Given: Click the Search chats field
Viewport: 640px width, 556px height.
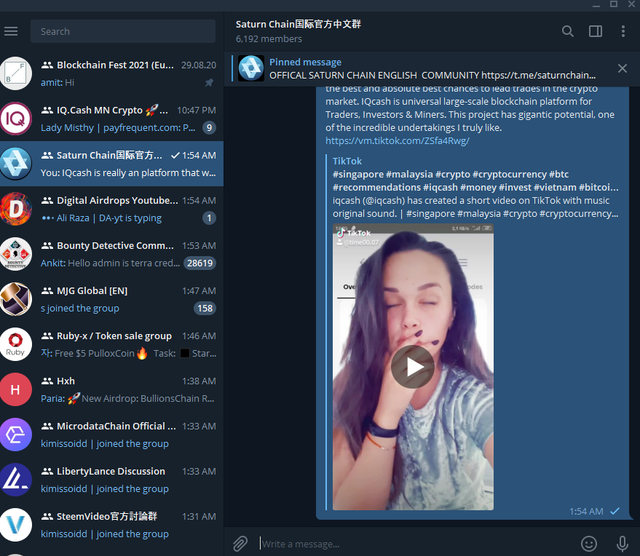Looking at the screenshot, I should click(x=123, y=31).
